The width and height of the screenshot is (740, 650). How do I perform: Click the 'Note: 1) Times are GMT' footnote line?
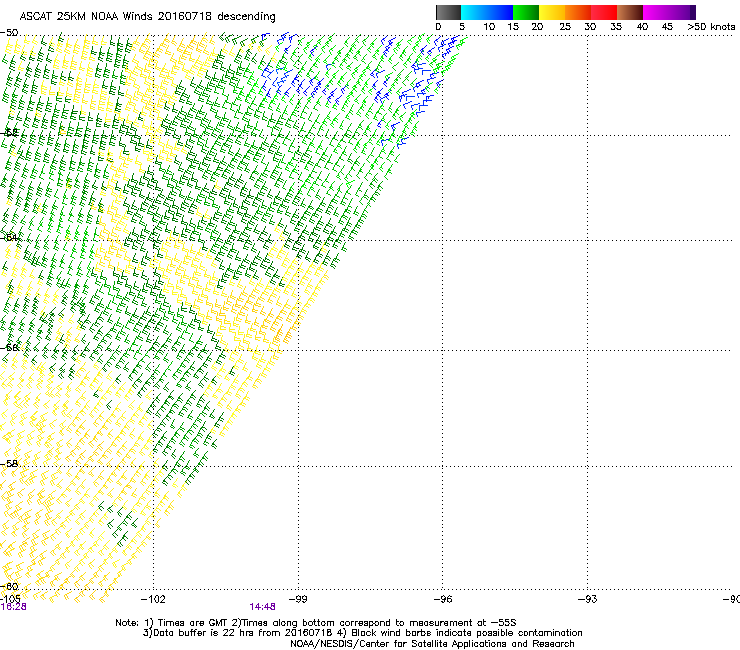point(316,623)
